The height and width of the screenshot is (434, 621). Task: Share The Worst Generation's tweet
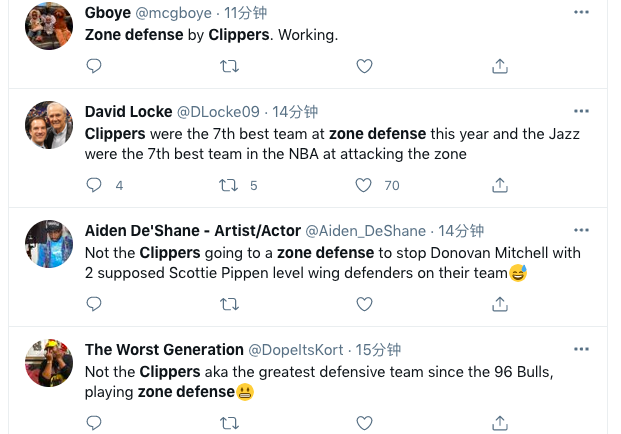coord(499,423)
